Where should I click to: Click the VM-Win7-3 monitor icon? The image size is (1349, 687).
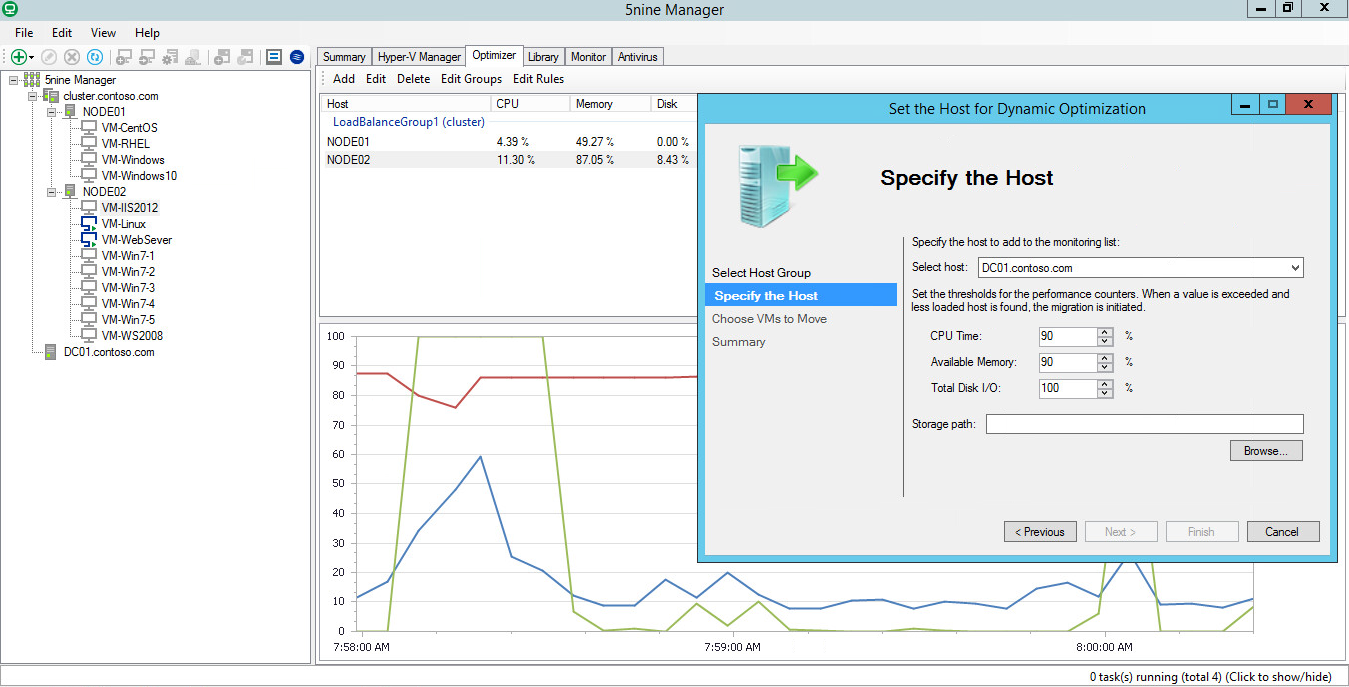click(x=89, y=288)
